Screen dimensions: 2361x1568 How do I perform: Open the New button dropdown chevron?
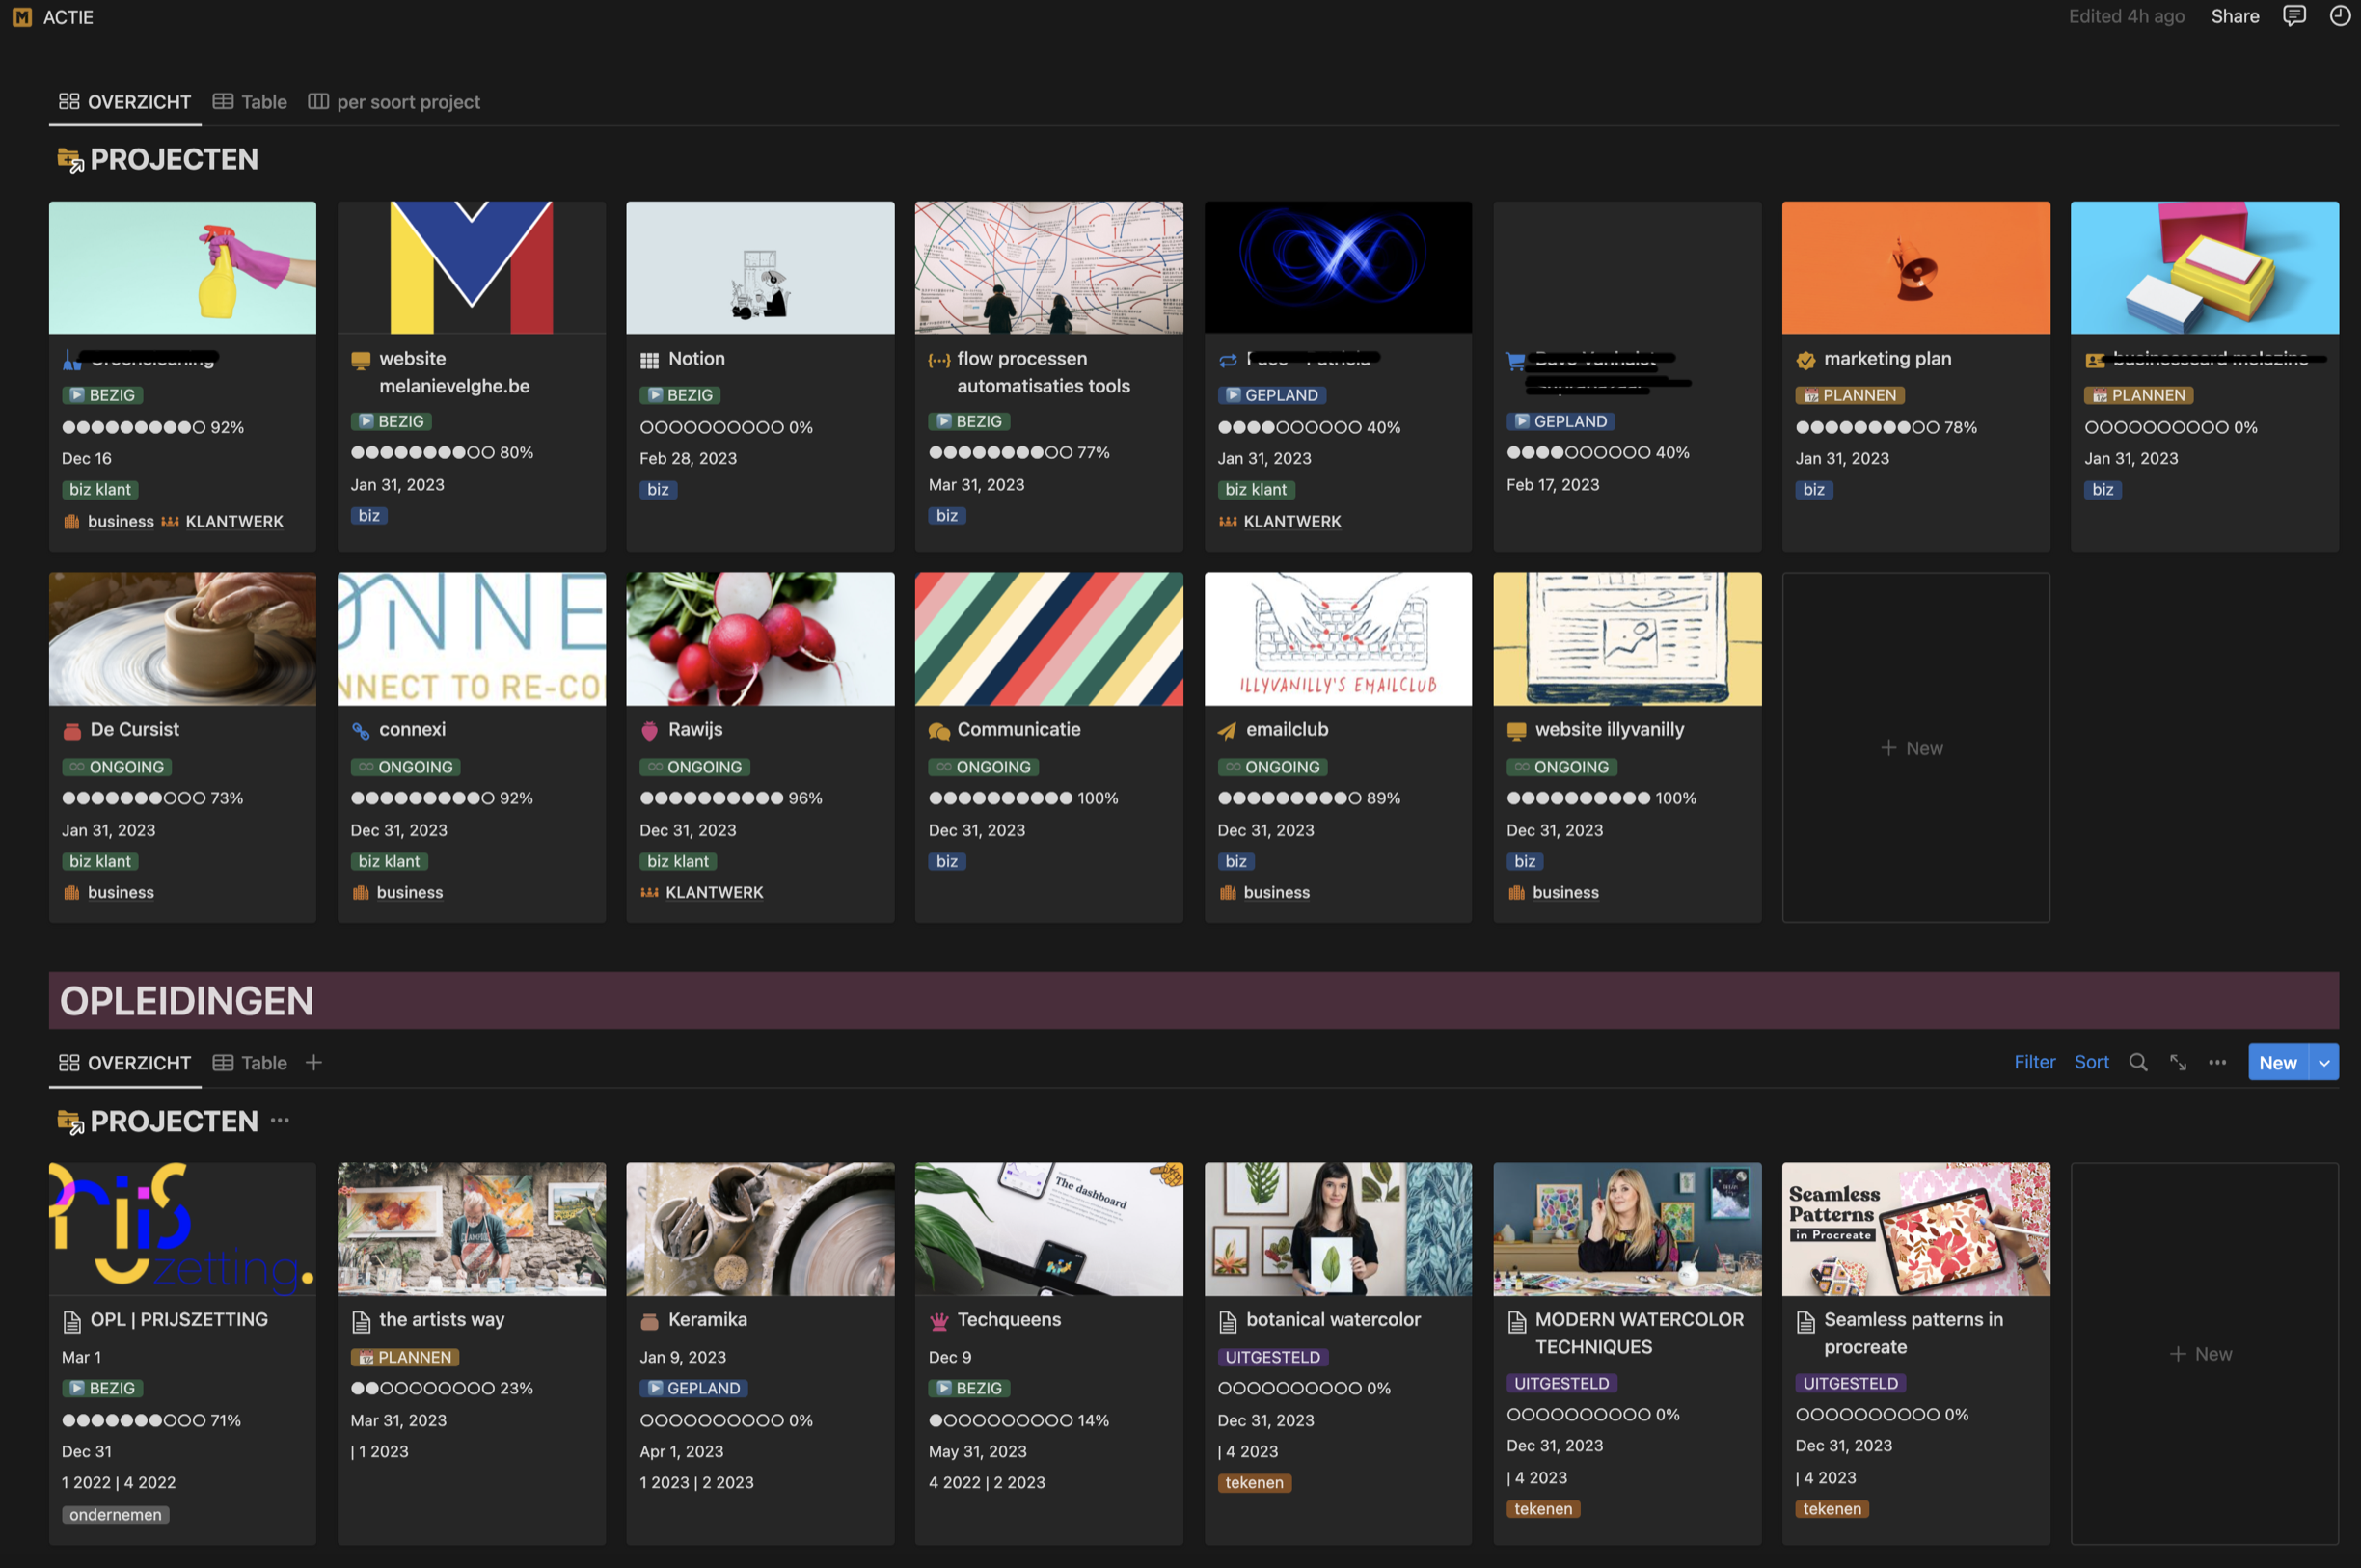point(2325,1062)
